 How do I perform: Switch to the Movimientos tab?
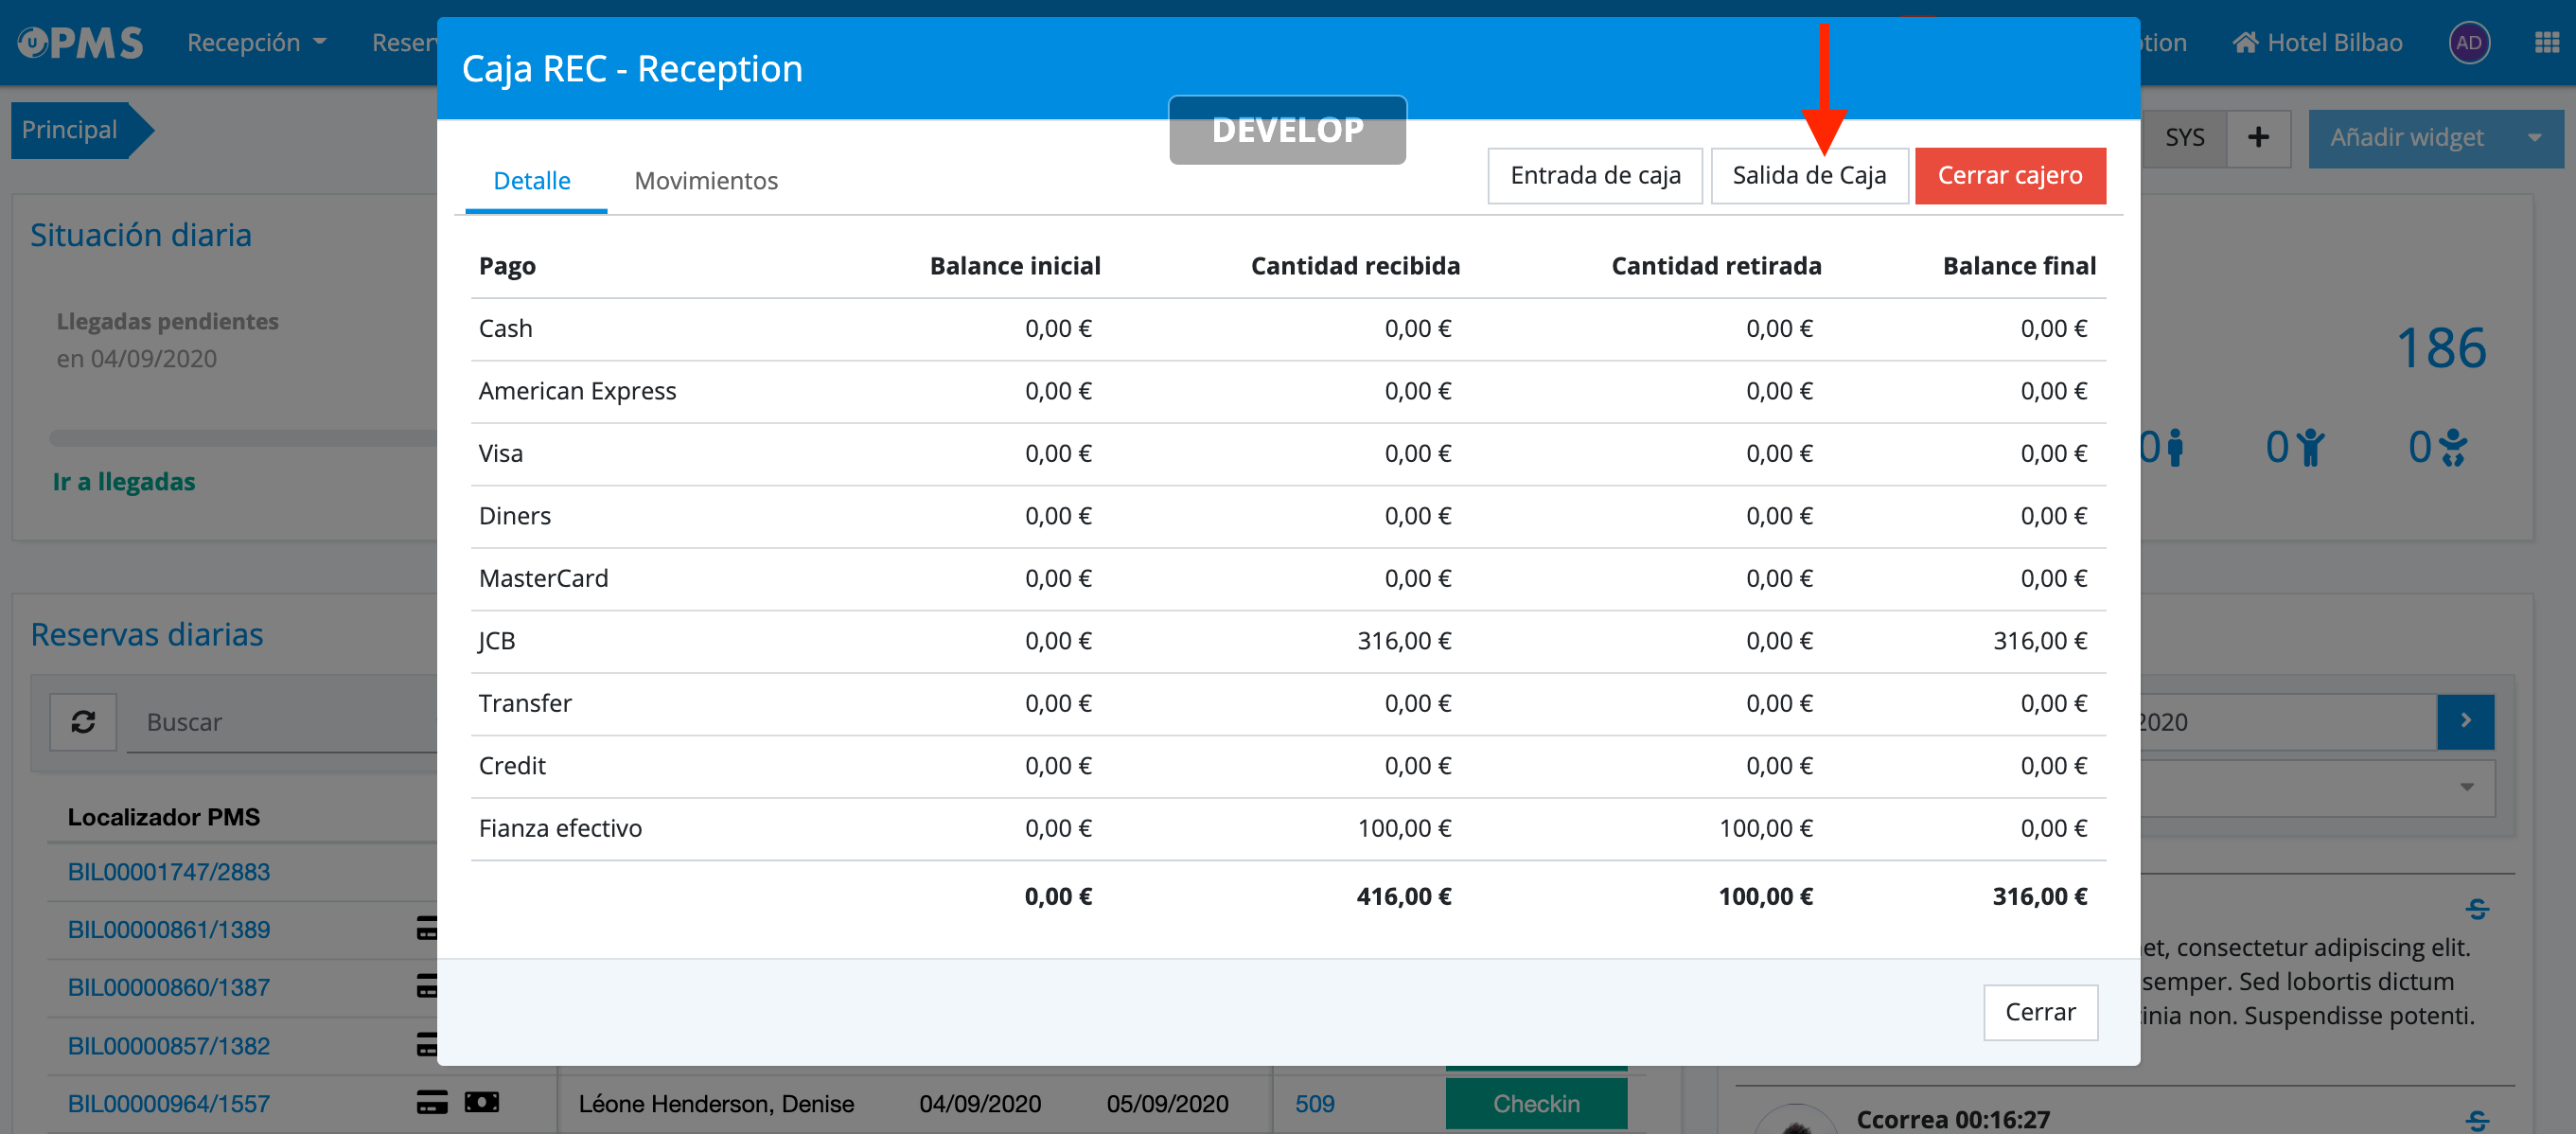click(x=705, y=181)
